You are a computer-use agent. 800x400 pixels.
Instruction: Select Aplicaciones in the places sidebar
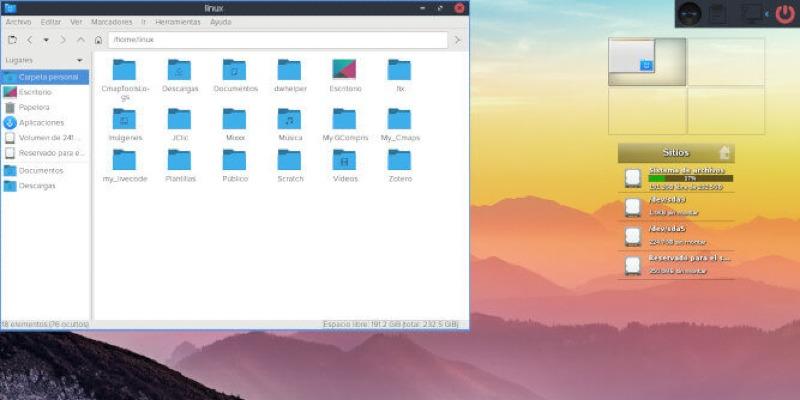click(40, 123)
